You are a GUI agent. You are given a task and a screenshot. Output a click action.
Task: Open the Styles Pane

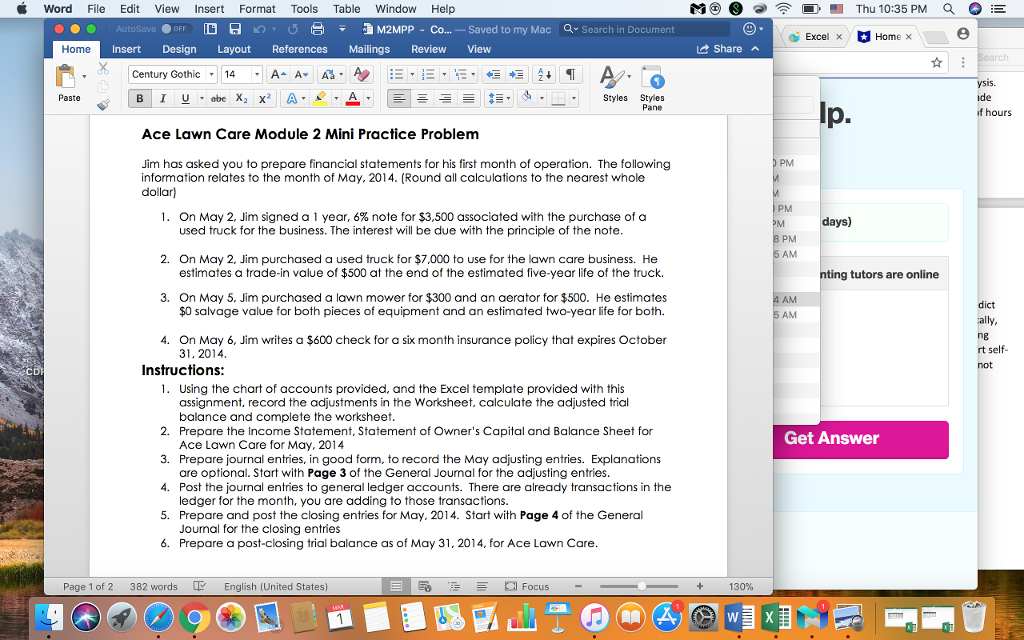pyautogui.click(x=652, y=88)
